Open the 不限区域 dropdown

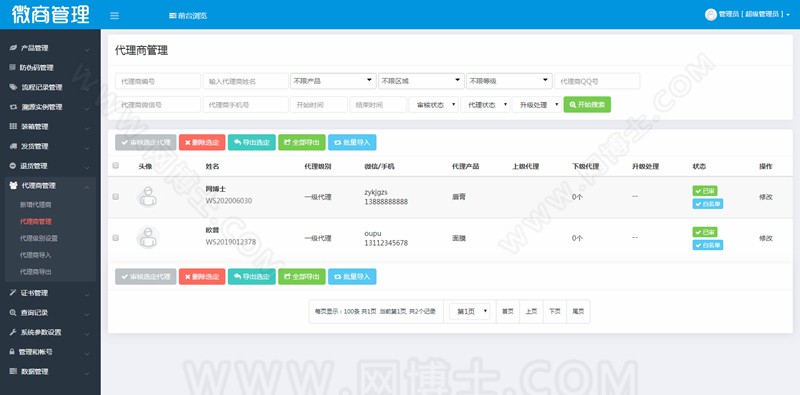point(421,81)
